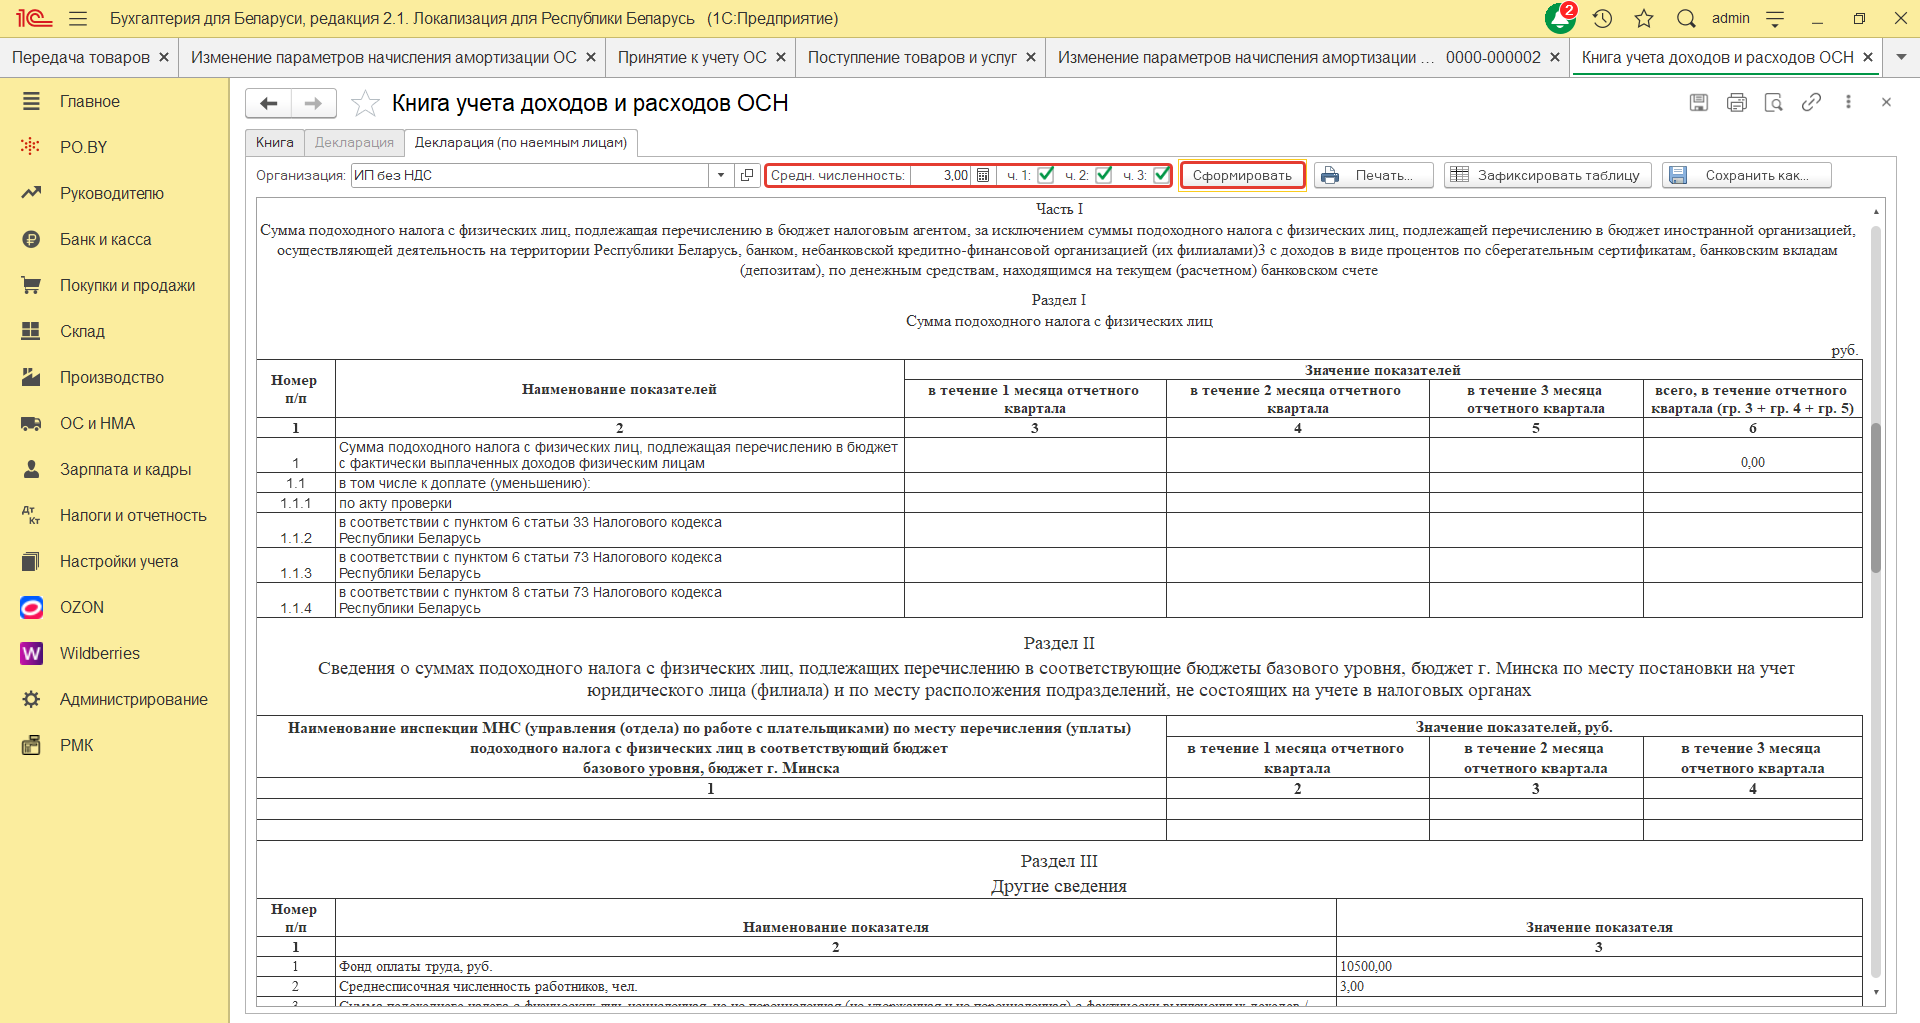Click the printer icon top right
This screenshot has width=1920, height=1023.
click(x=1737, y=102)
